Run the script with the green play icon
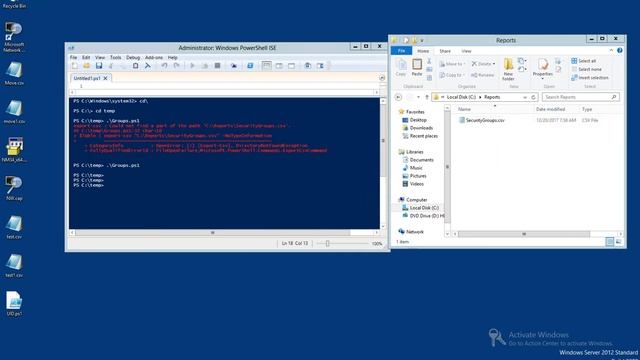This screenshot has height=360, width=640. point(192,66)
